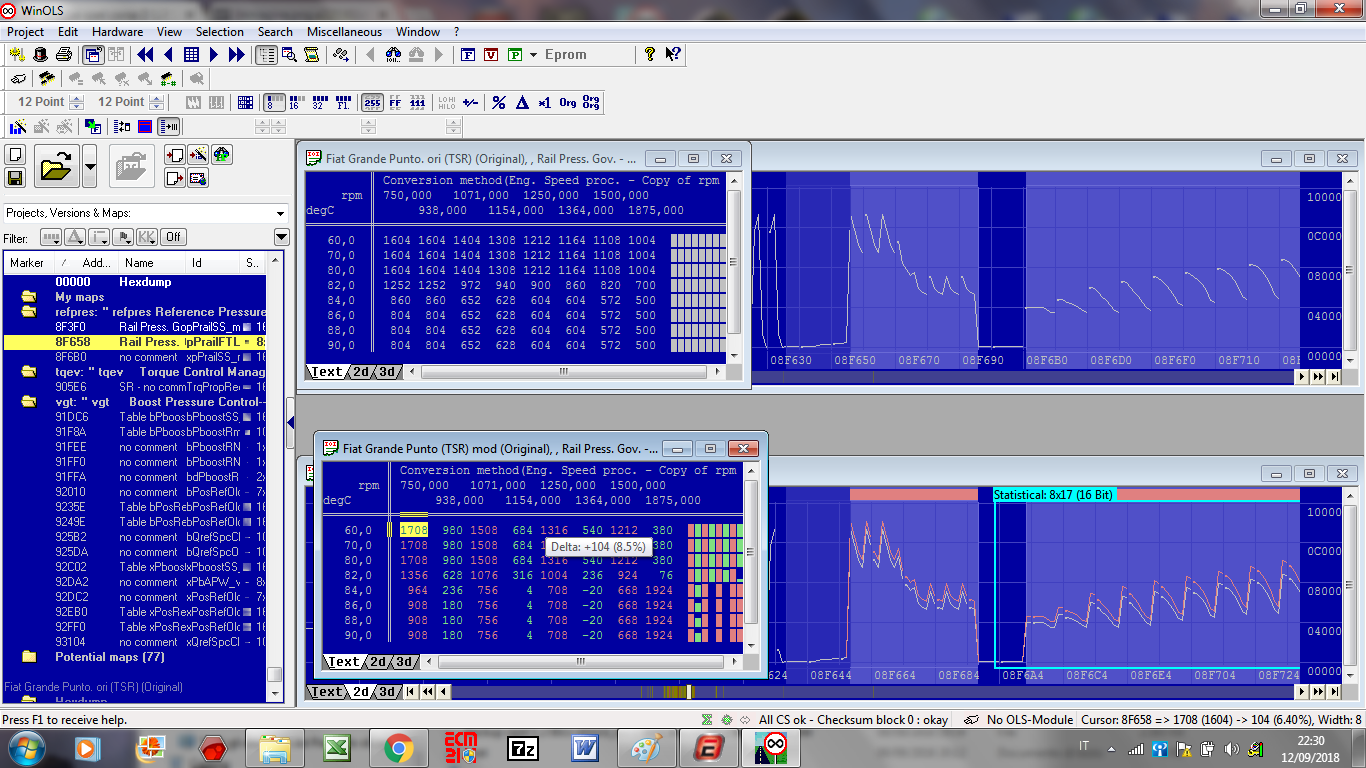Switch to floating point Fl. format

(x=342, y=102)
